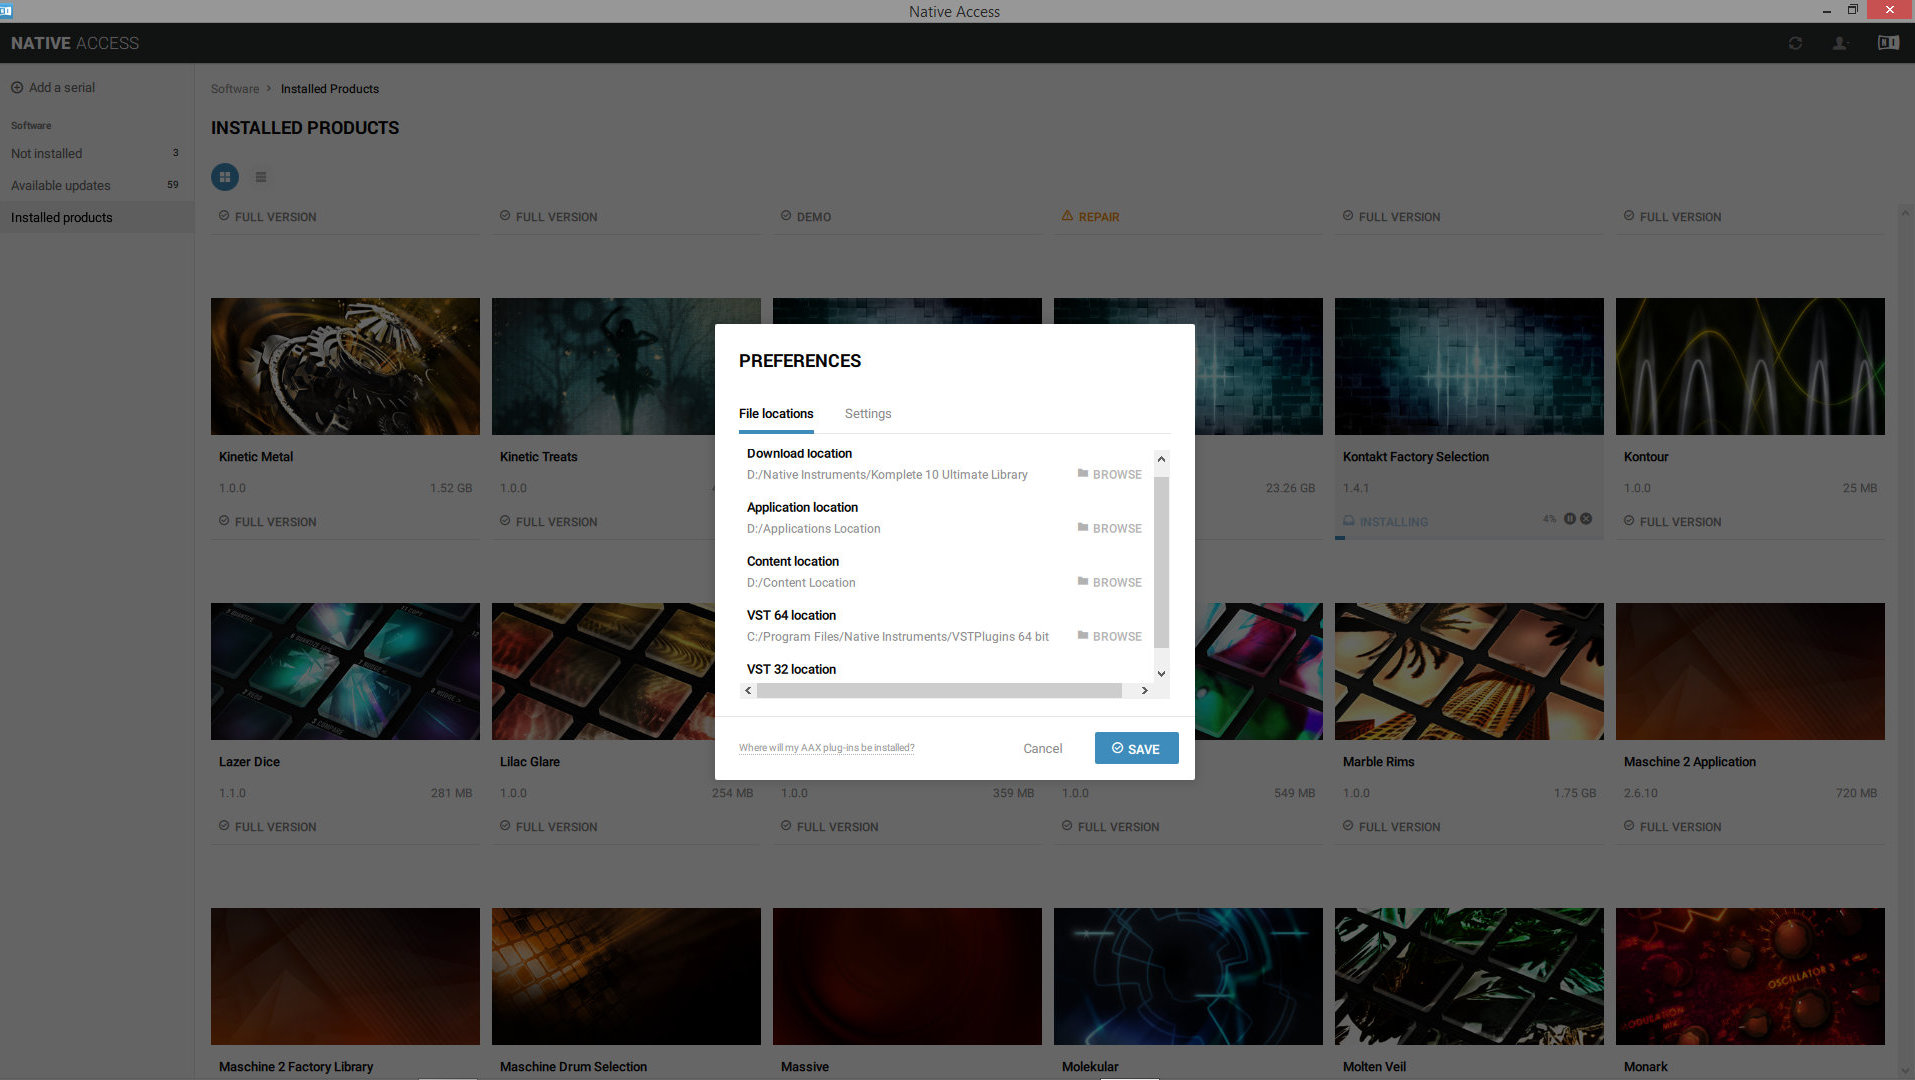Switch products to list view
1915x1080 pixels.
260,177
